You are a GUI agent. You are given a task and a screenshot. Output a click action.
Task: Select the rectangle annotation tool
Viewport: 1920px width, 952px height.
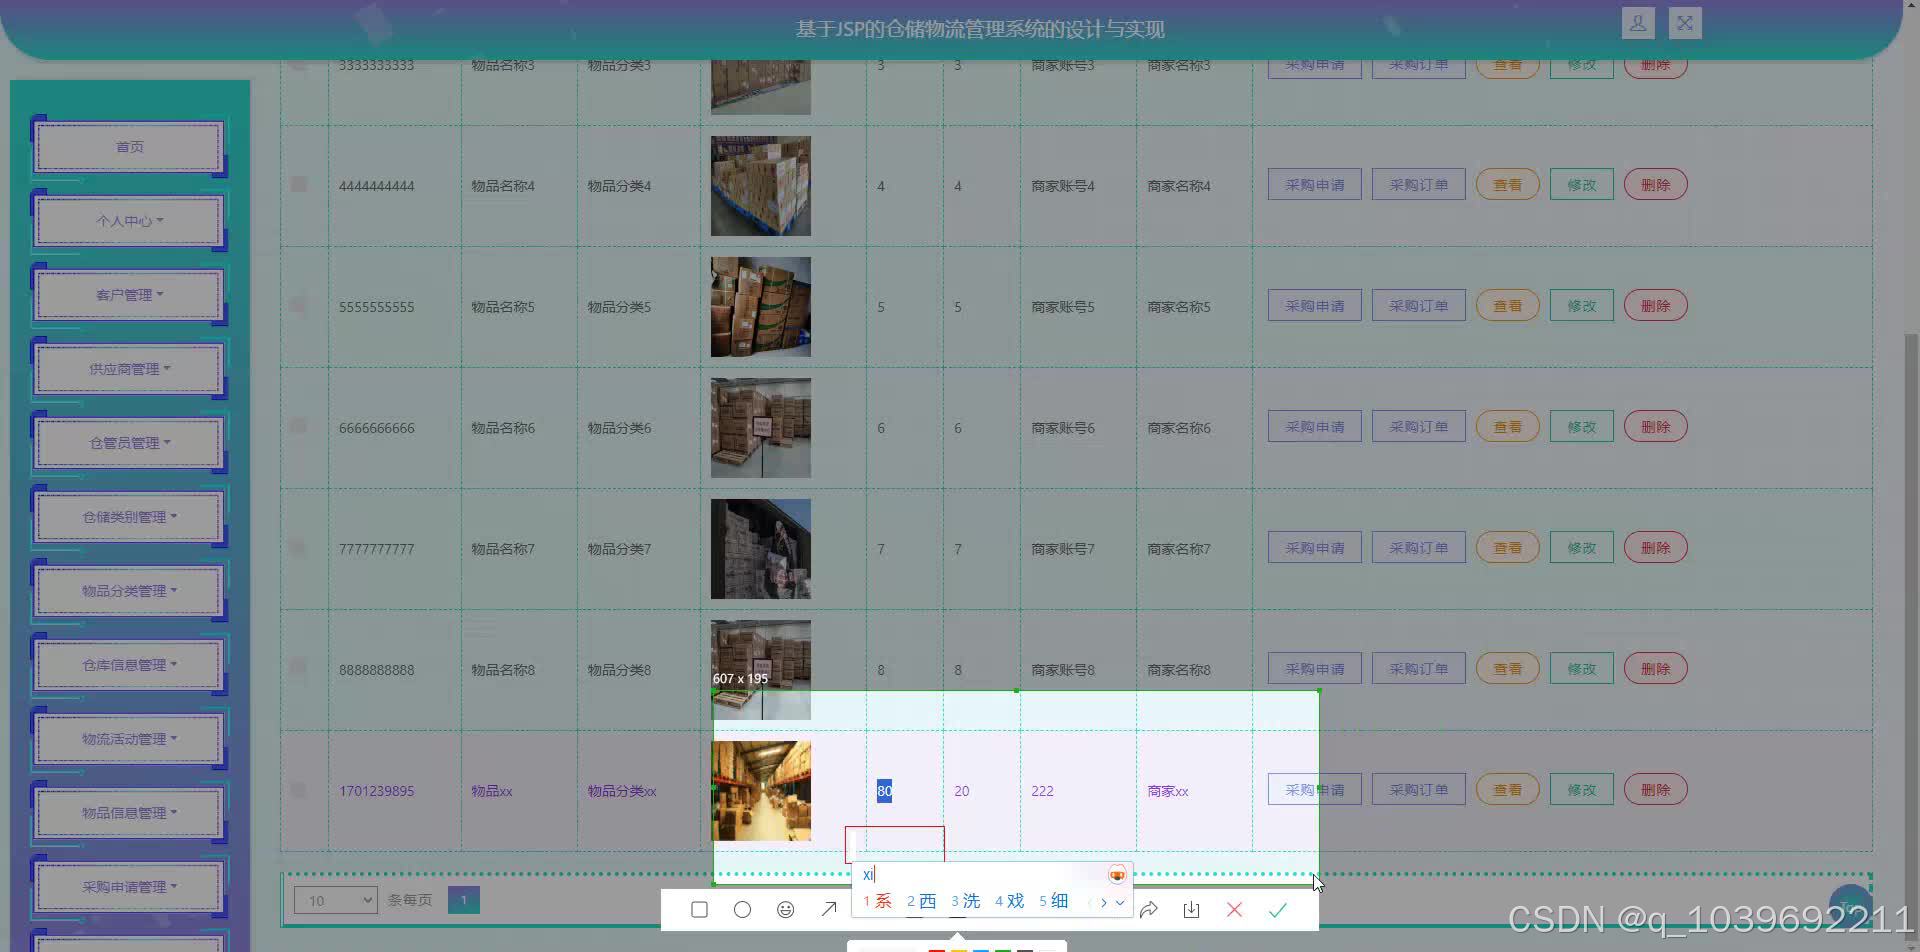(699, 910)
